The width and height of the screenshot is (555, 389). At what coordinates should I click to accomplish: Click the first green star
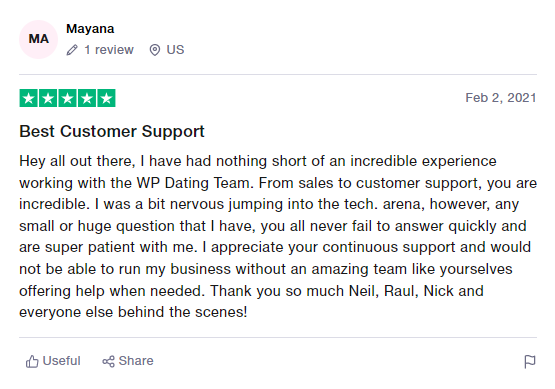click(x=28, y=98)
